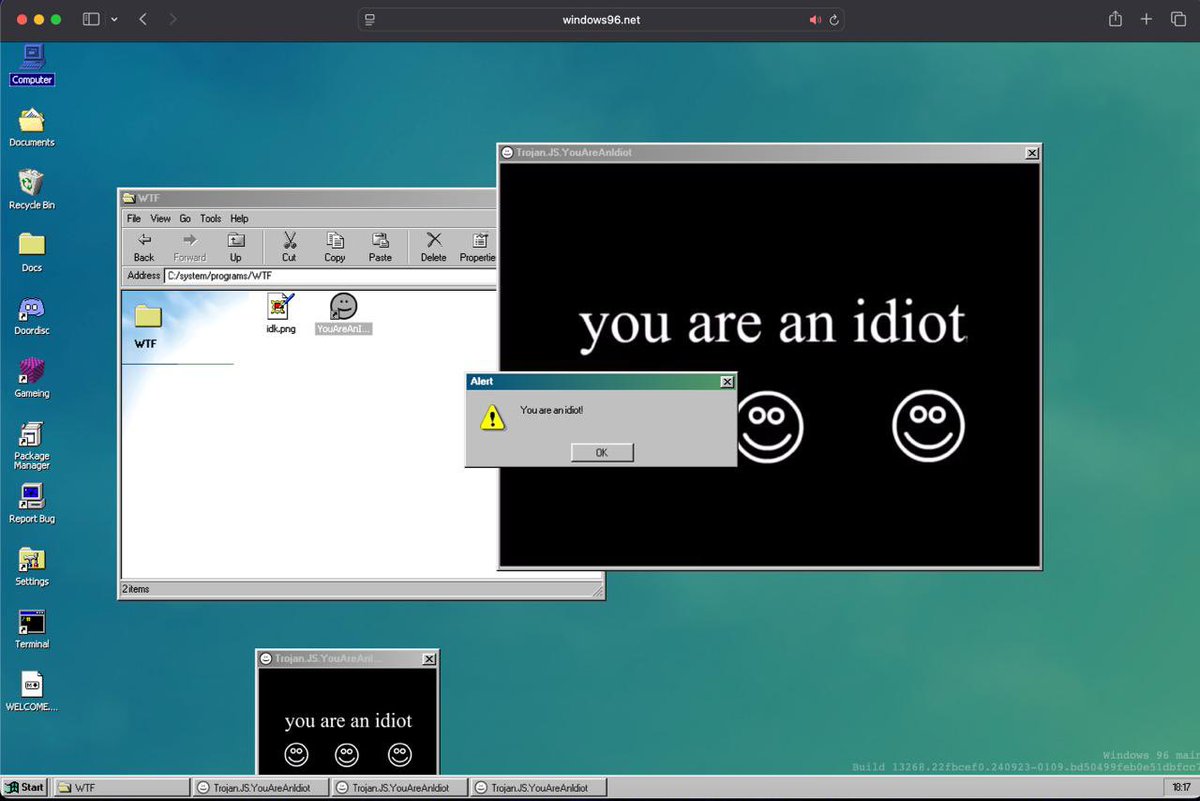Click first Trojan.JS.YouAreAnIdiot taskbar button
This screenshot has height=801, width=1200.
260,788
